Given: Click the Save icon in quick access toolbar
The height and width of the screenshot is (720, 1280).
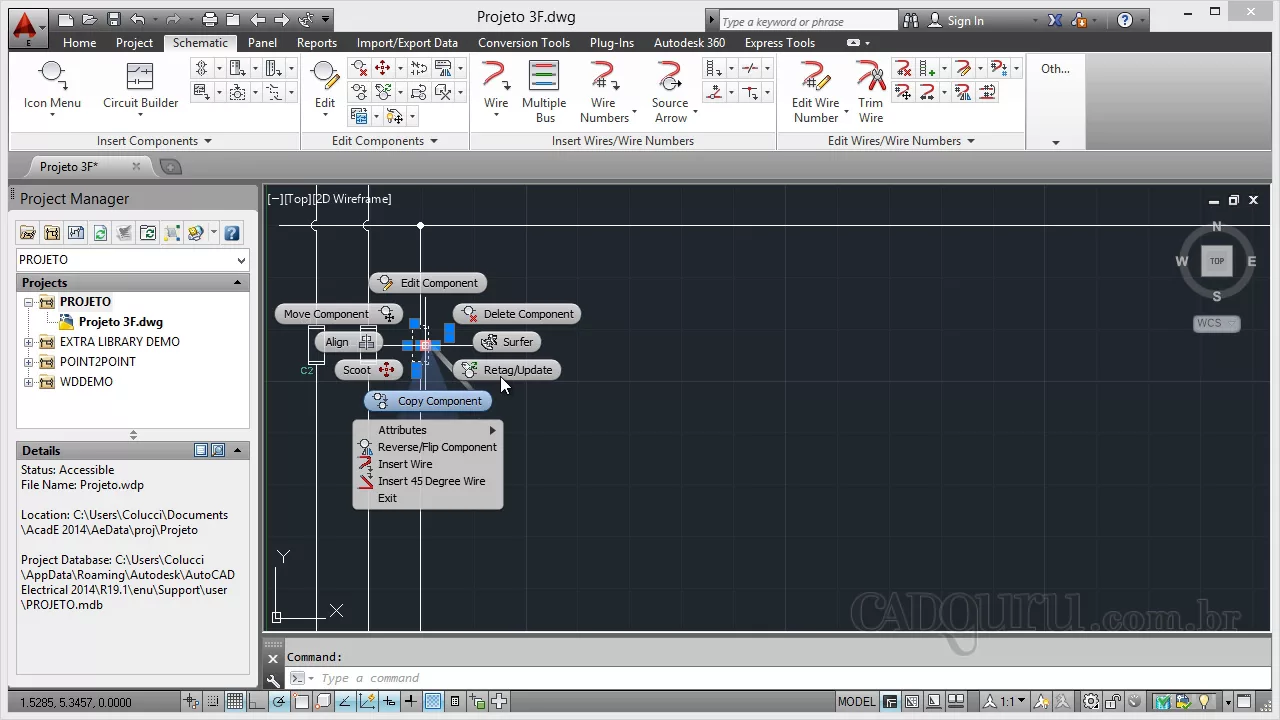Looking at the screenshot, I should click(113, 19).
